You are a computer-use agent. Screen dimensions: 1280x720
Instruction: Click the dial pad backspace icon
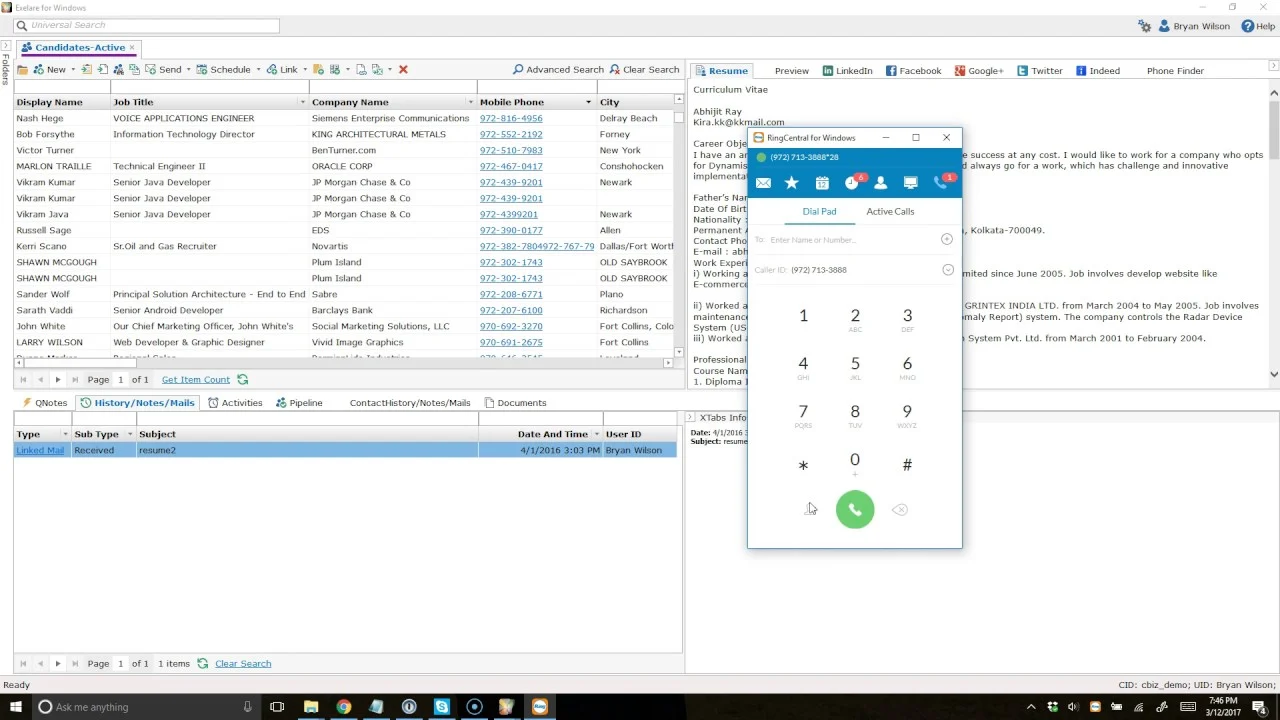point(900,510)
